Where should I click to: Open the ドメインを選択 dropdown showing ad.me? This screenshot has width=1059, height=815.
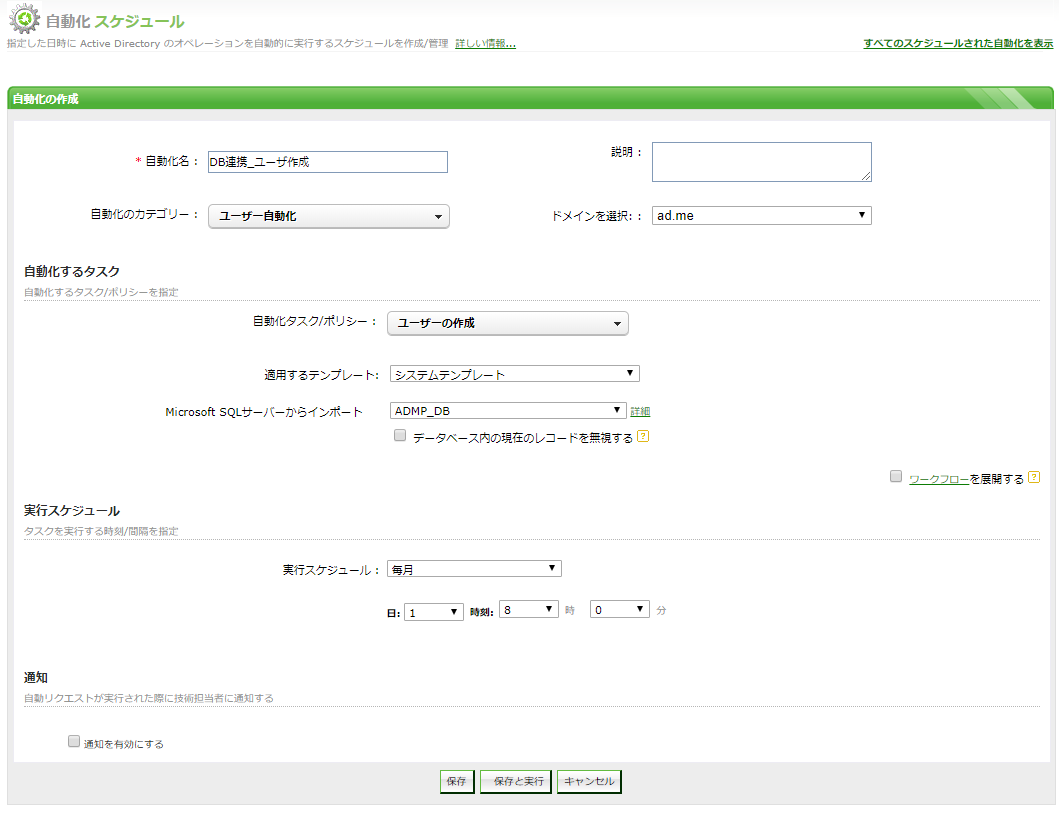(762, 215)
